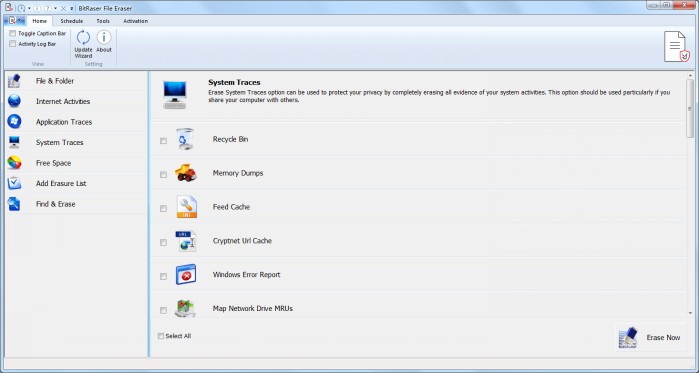Click the Cryptnet Url Cache icon

186,241
